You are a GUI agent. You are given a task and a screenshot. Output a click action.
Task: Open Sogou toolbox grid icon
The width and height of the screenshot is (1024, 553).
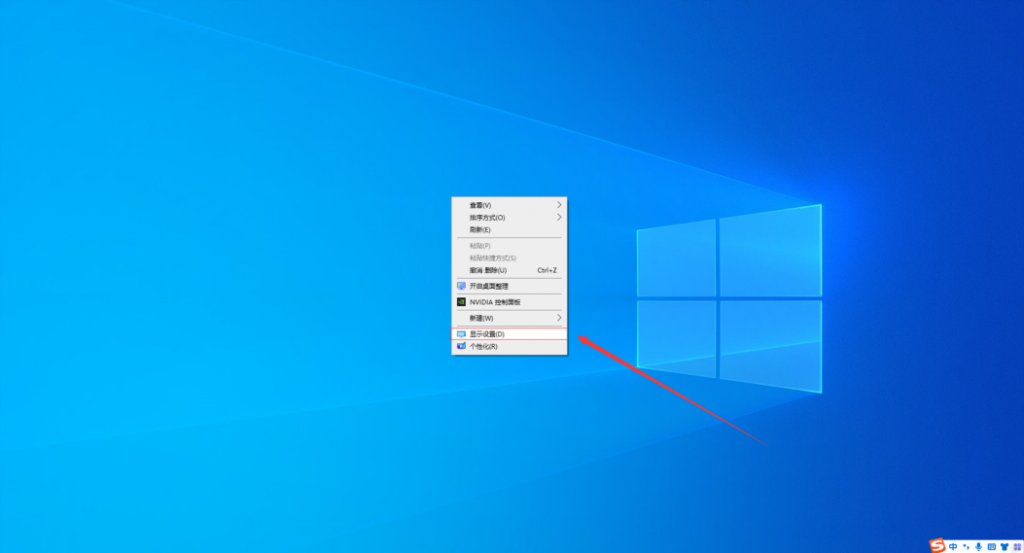click(x=1017, y=546)
